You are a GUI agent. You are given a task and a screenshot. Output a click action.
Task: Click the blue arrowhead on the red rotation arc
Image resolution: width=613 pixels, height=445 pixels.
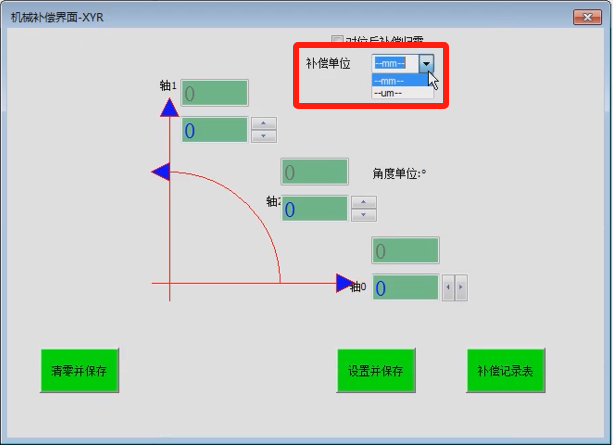click(x=160, y=172)
